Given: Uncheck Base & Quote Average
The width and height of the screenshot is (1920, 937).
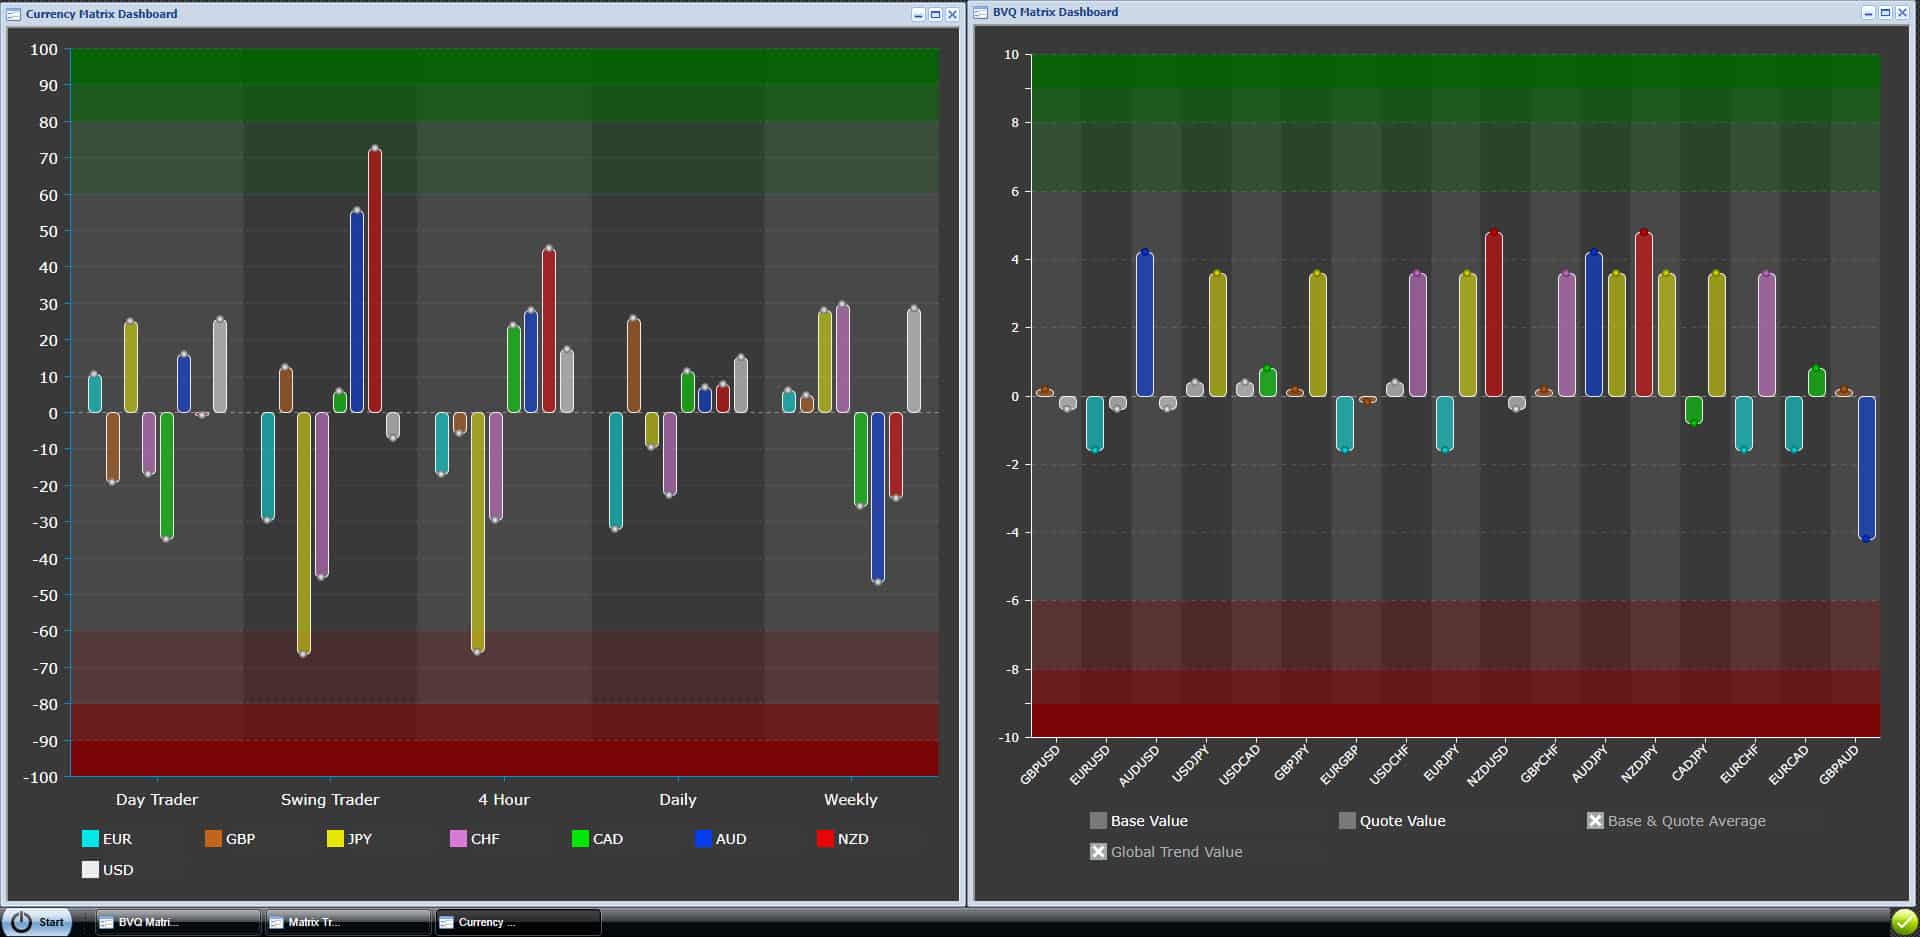Looking at the screenshot, I should pyautogui.click(x=1594, y=820).
